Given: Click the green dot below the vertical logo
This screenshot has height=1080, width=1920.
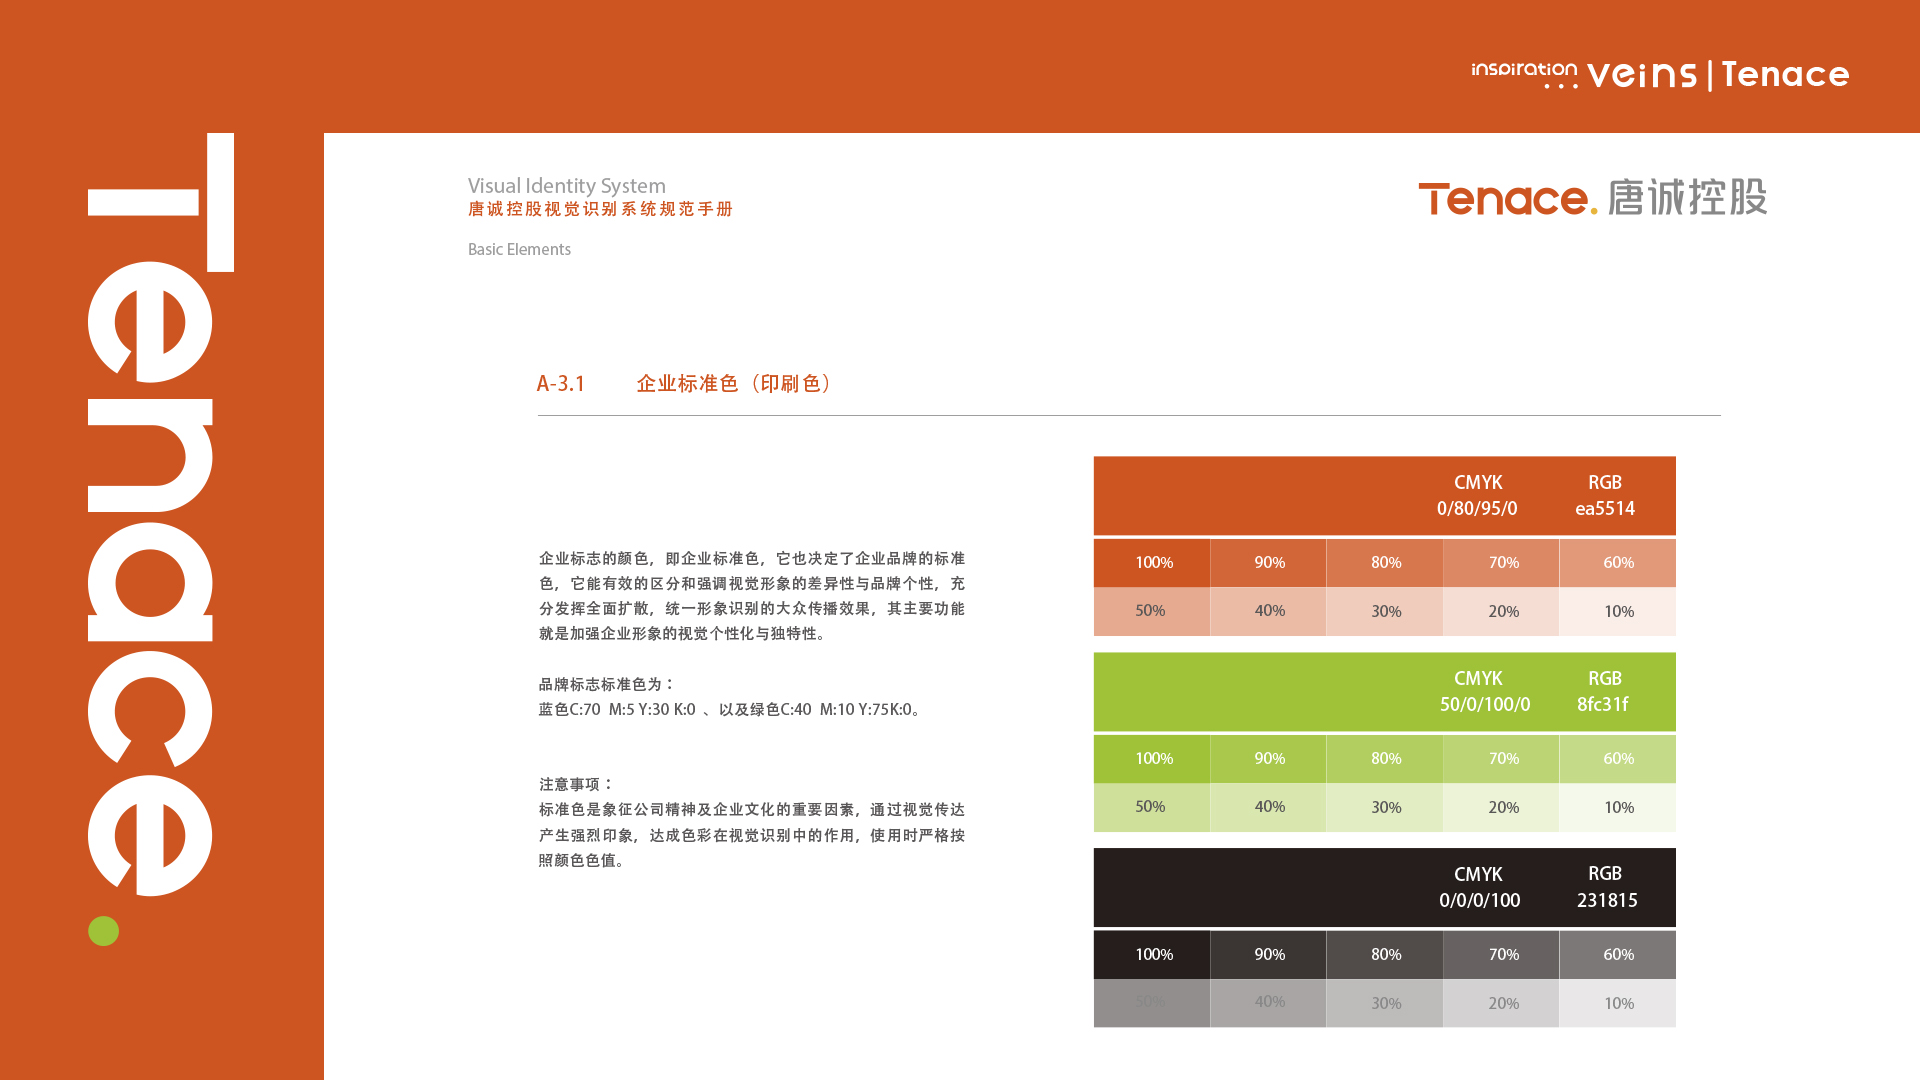Looking at the screenshot, I should point(103,931).
